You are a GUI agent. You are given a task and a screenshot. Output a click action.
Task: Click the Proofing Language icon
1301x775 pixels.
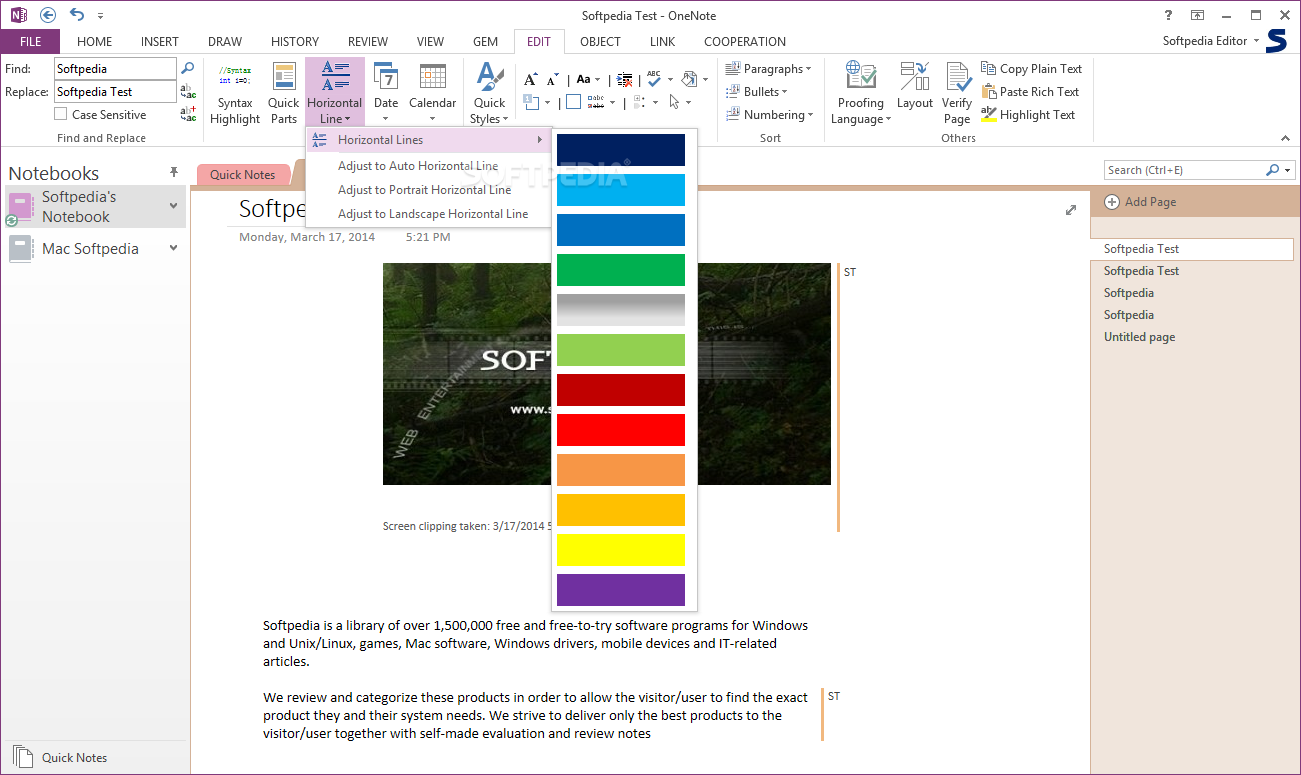click(860, 93)
